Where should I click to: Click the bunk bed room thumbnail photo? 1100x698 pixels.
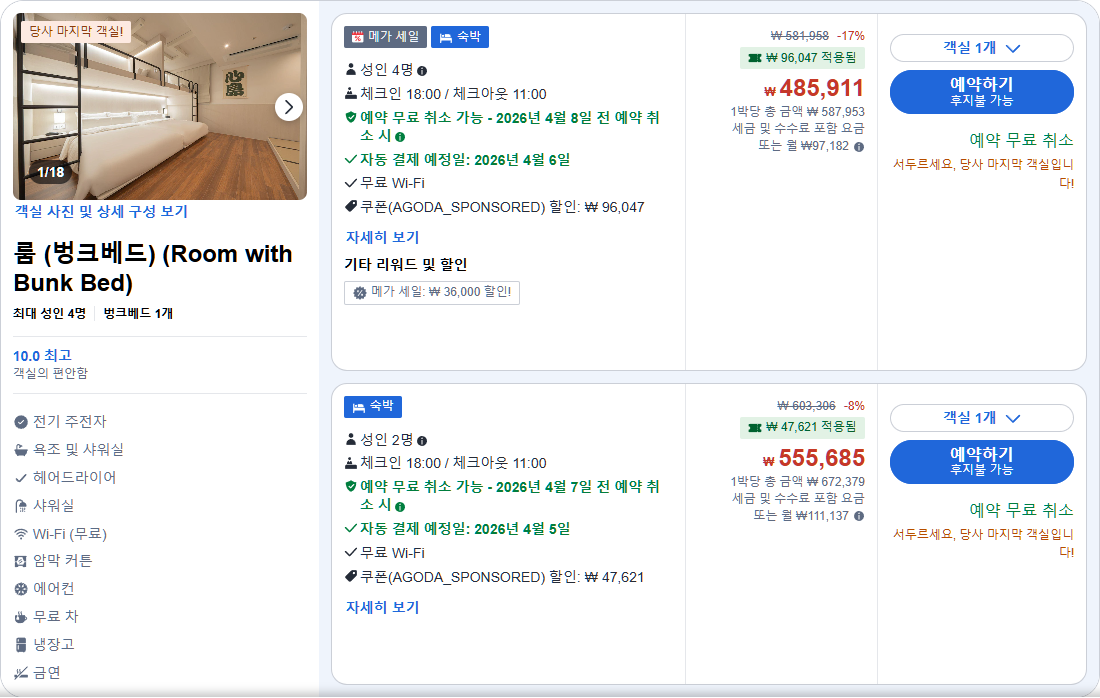(160, 106)
